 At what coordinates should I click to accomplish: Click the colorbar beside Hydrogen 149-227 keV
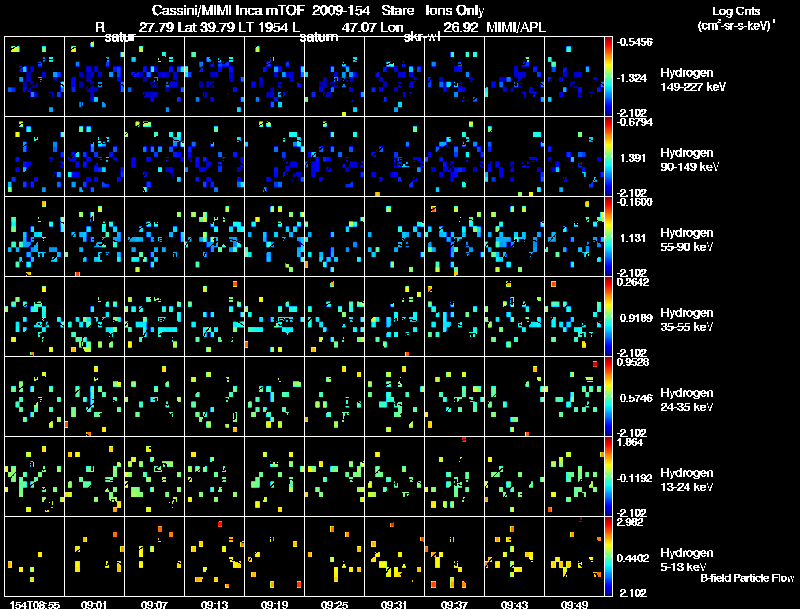point(608,77)
